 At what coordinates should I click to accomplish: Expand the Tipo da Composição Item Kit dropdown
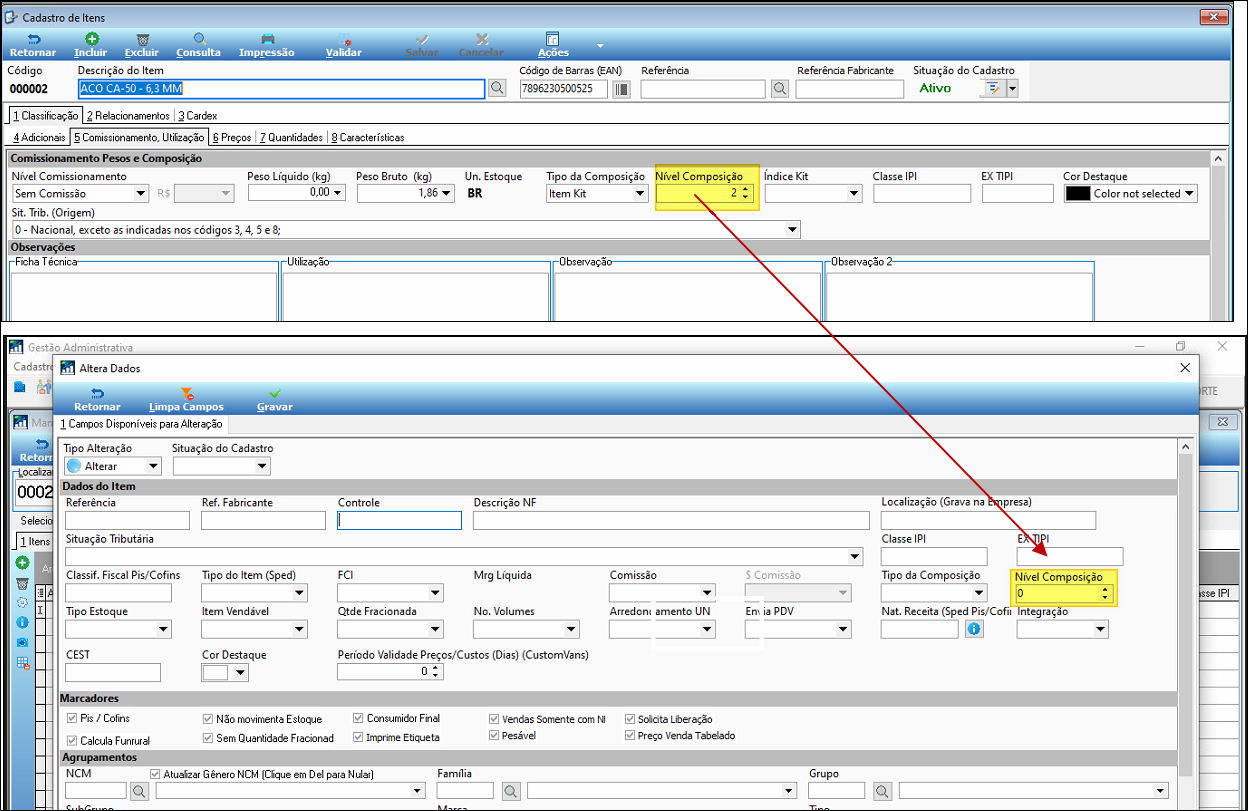click(x=640, y=194)
